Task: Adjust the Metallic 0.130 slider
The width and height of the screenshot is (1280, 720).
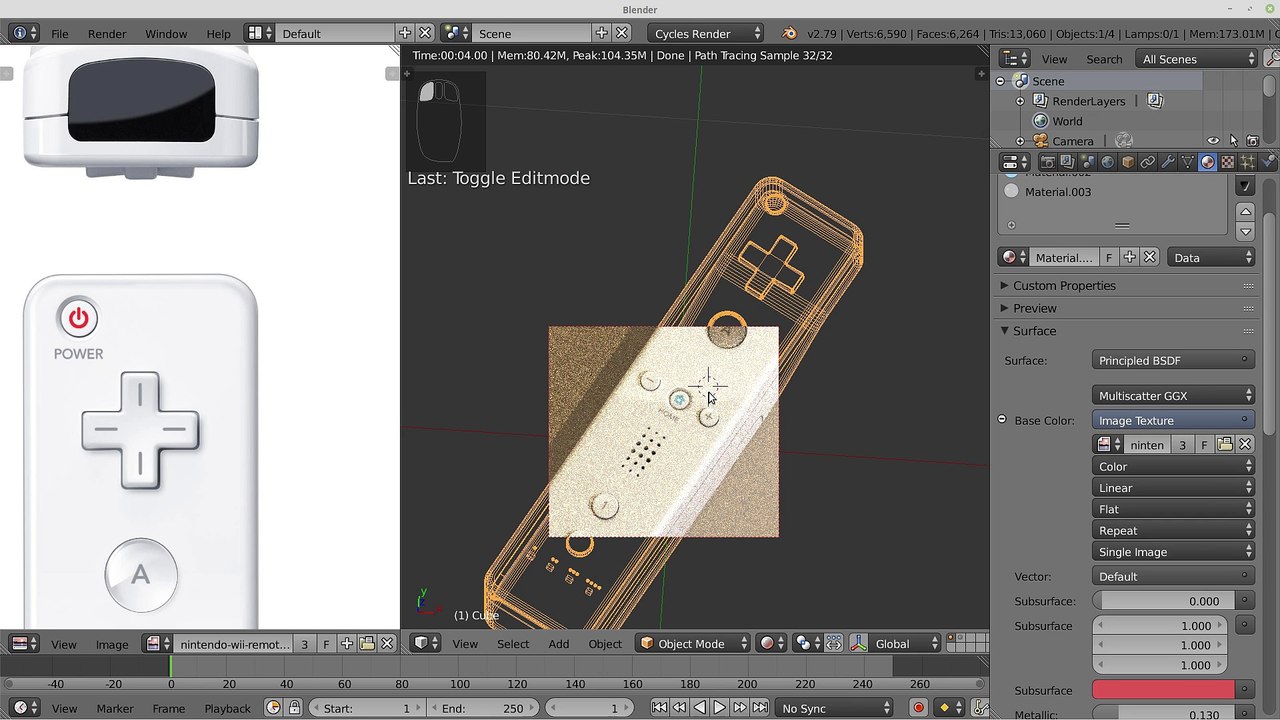Action: point(1164,714)
